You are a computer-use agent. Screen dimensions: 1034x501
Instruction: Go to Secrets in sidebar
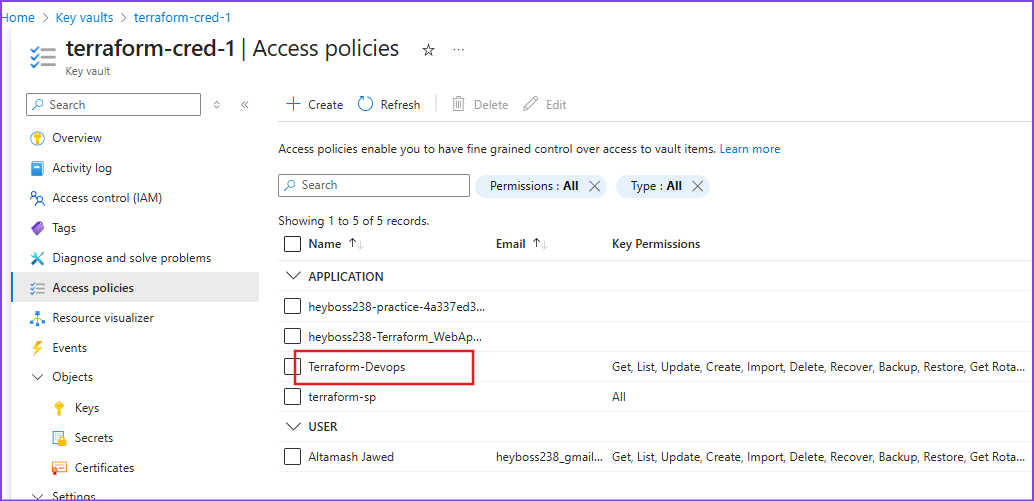(x=94, y=438)
